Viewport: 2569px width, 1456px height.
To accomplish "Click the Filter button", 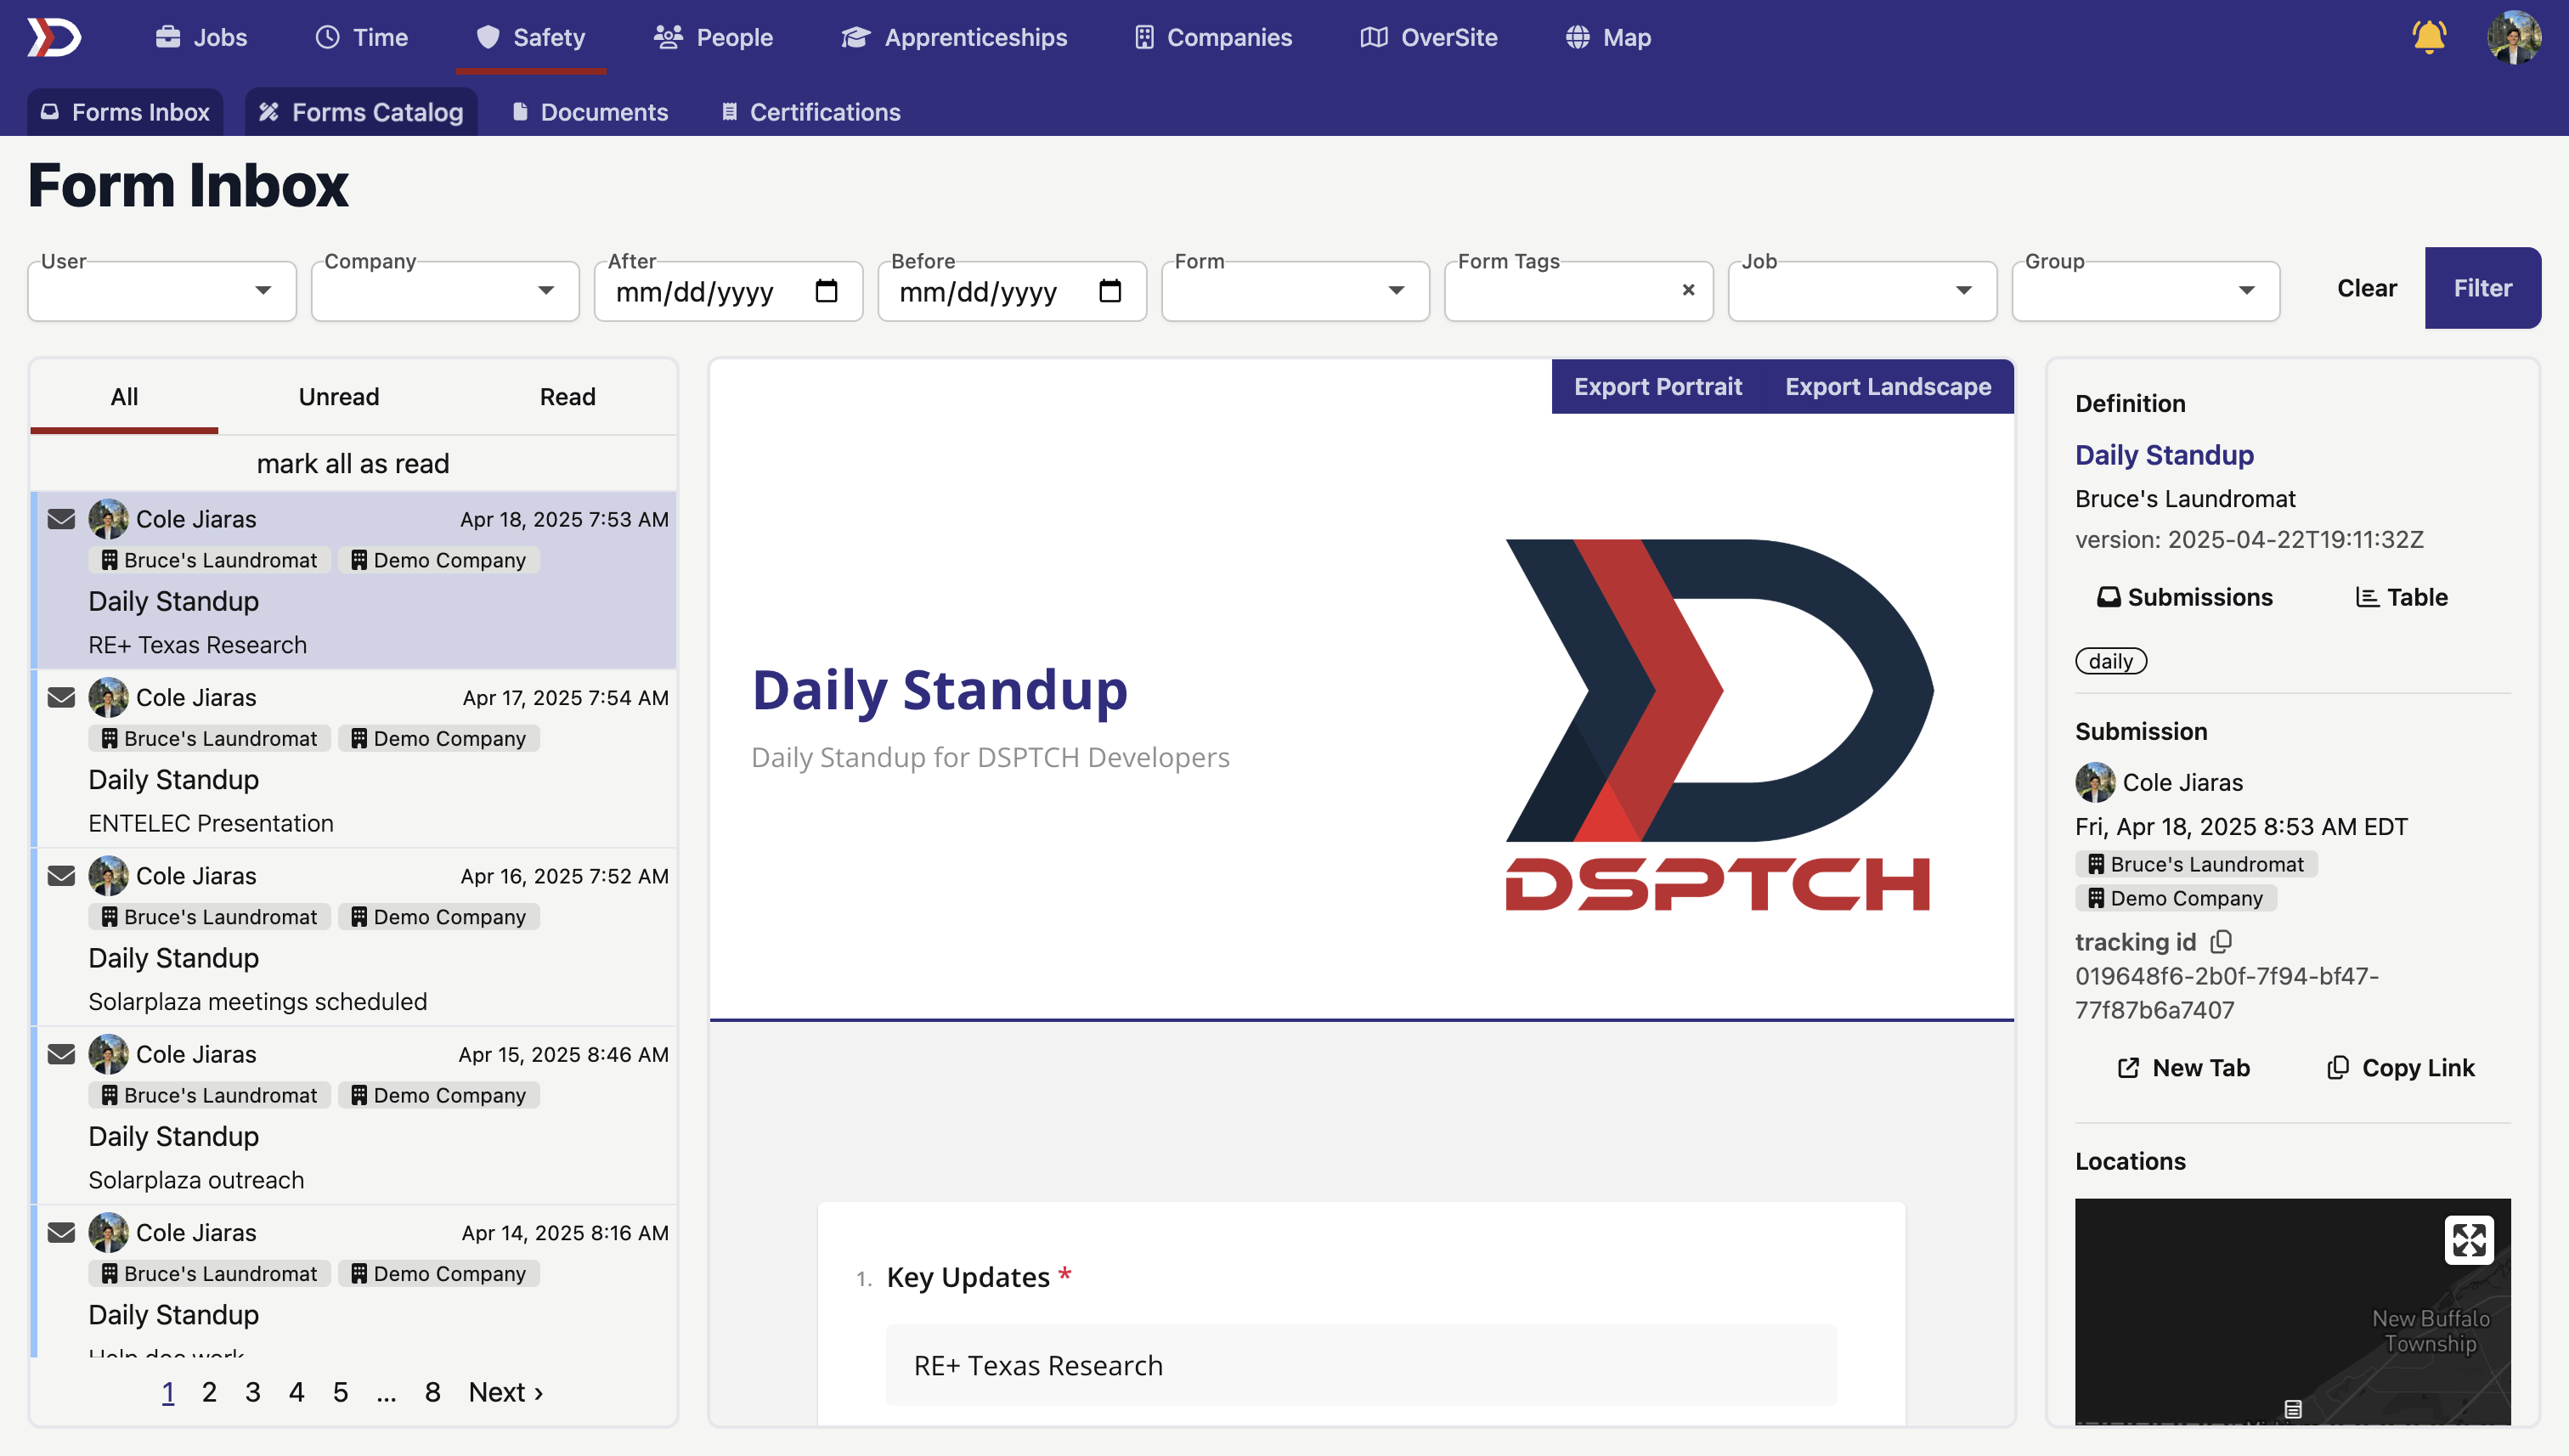I will 2482,288.
